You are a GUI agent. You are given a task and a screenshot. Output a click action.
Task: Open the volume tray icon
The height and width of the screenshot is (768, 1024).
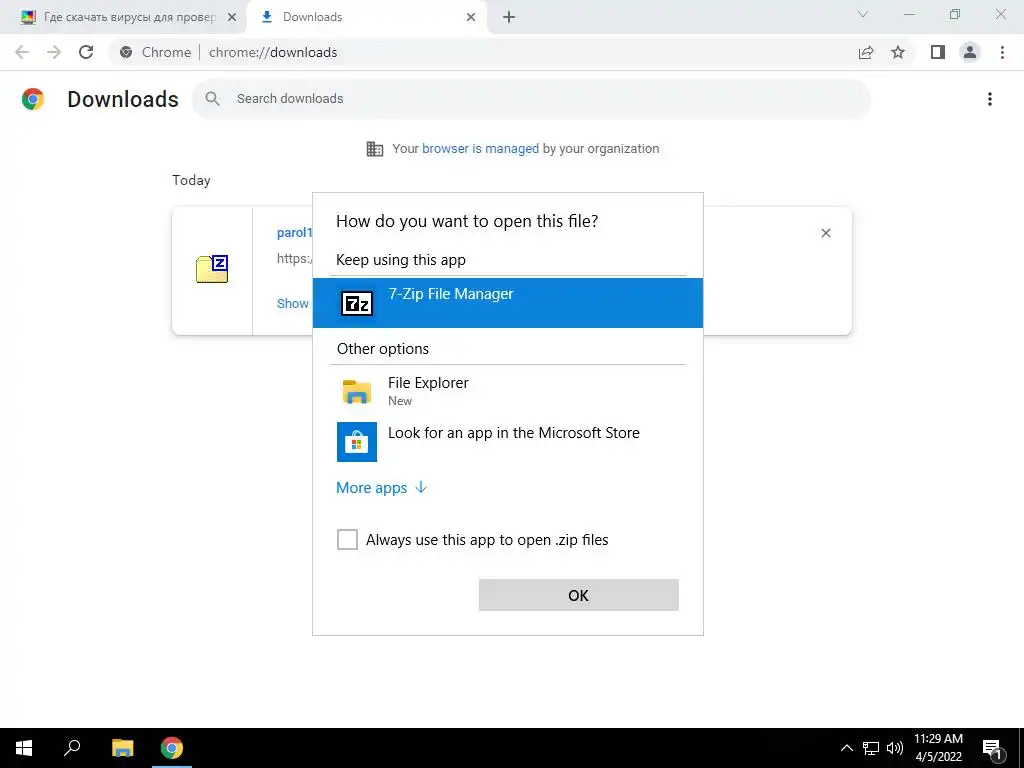pos(895,748)
